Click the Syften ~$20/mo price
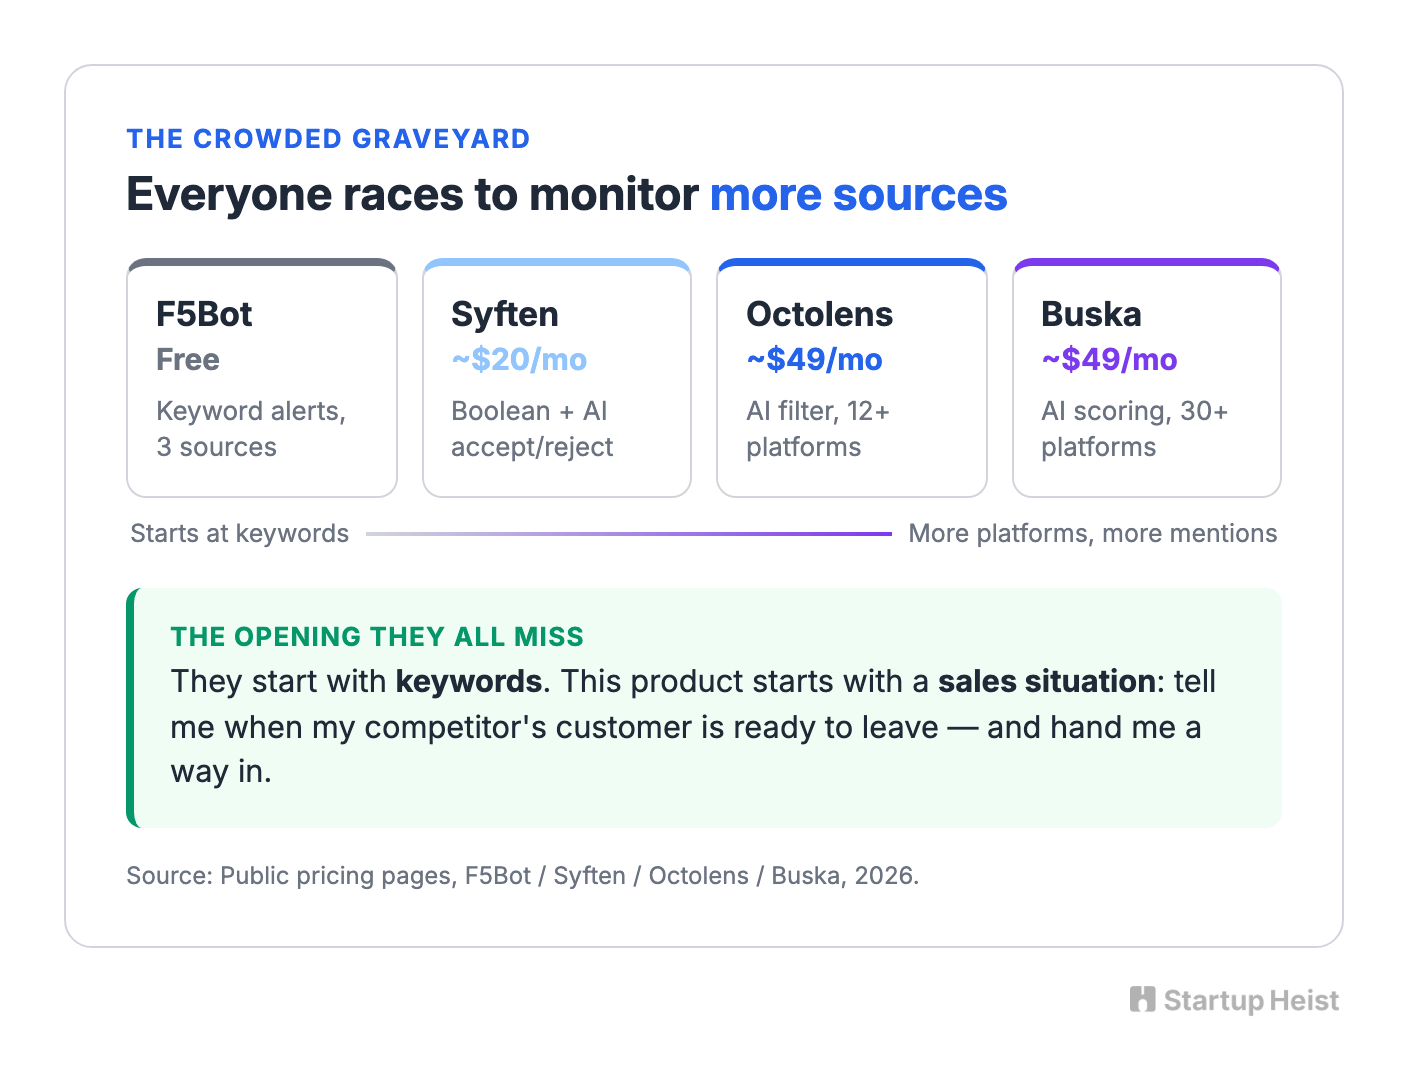The image size is (1408, 1084). coord(519,360)
